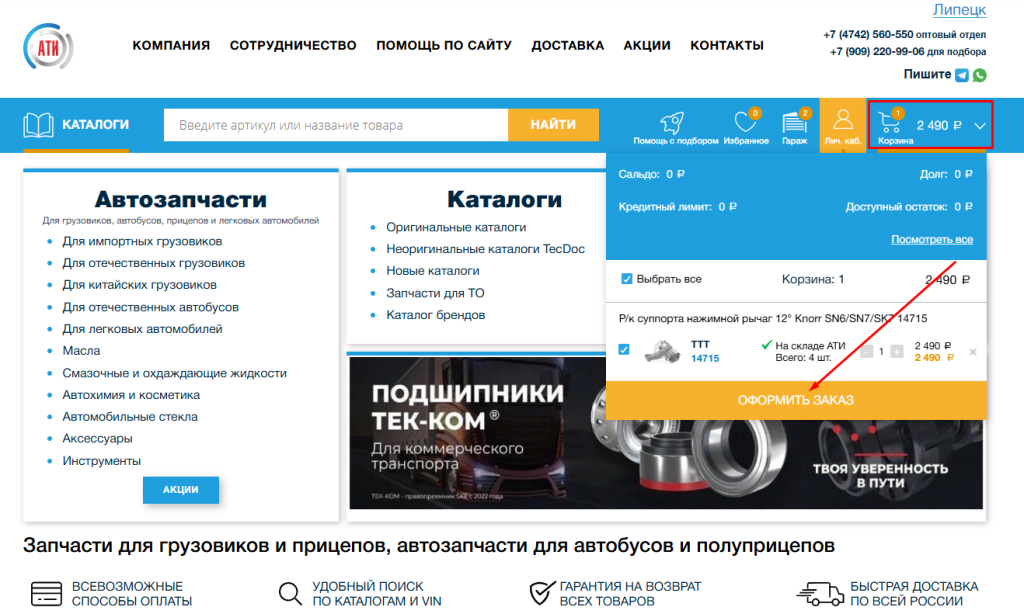Toggle the 'Выбрать все' checkbox

pos(627,279)
